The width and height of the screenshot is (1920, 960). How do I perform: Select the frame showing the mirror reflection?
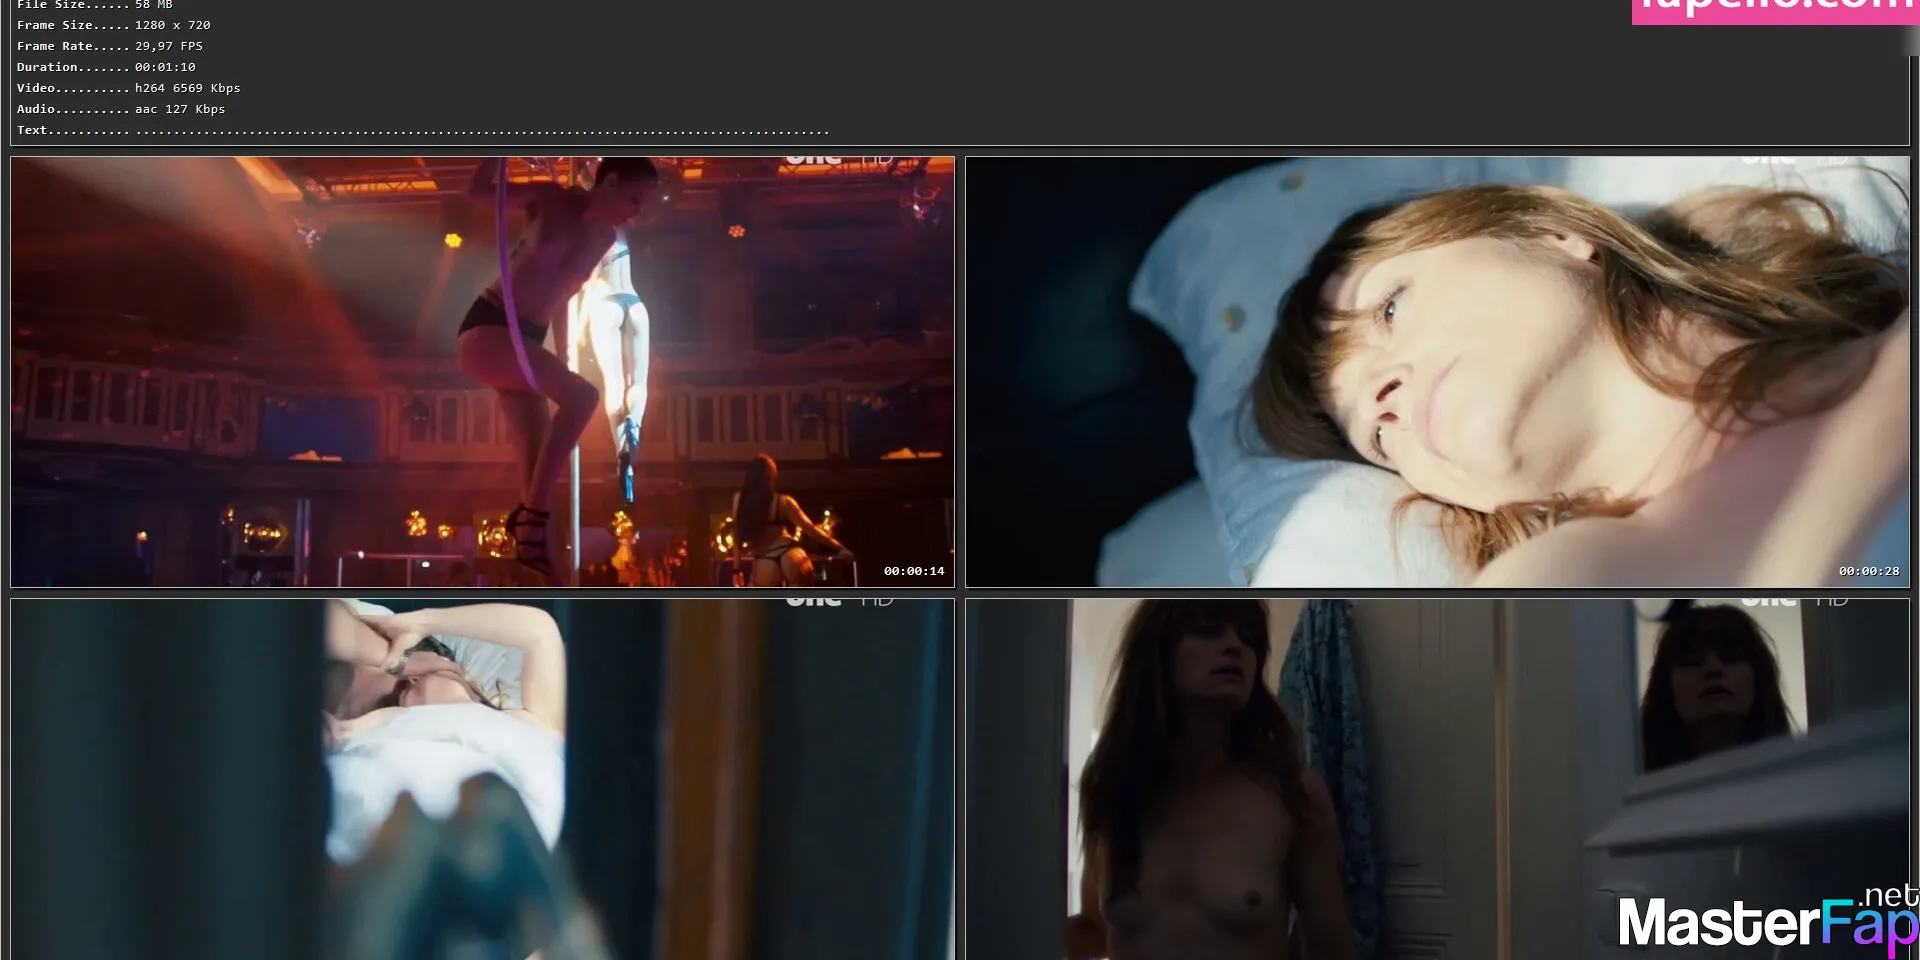1437,779
